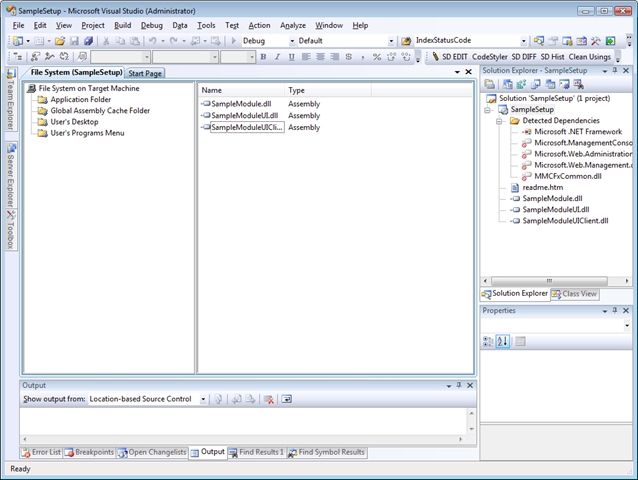Open the Analyze menu
This screenshot has width=638, height=480.
coord(293,25)
